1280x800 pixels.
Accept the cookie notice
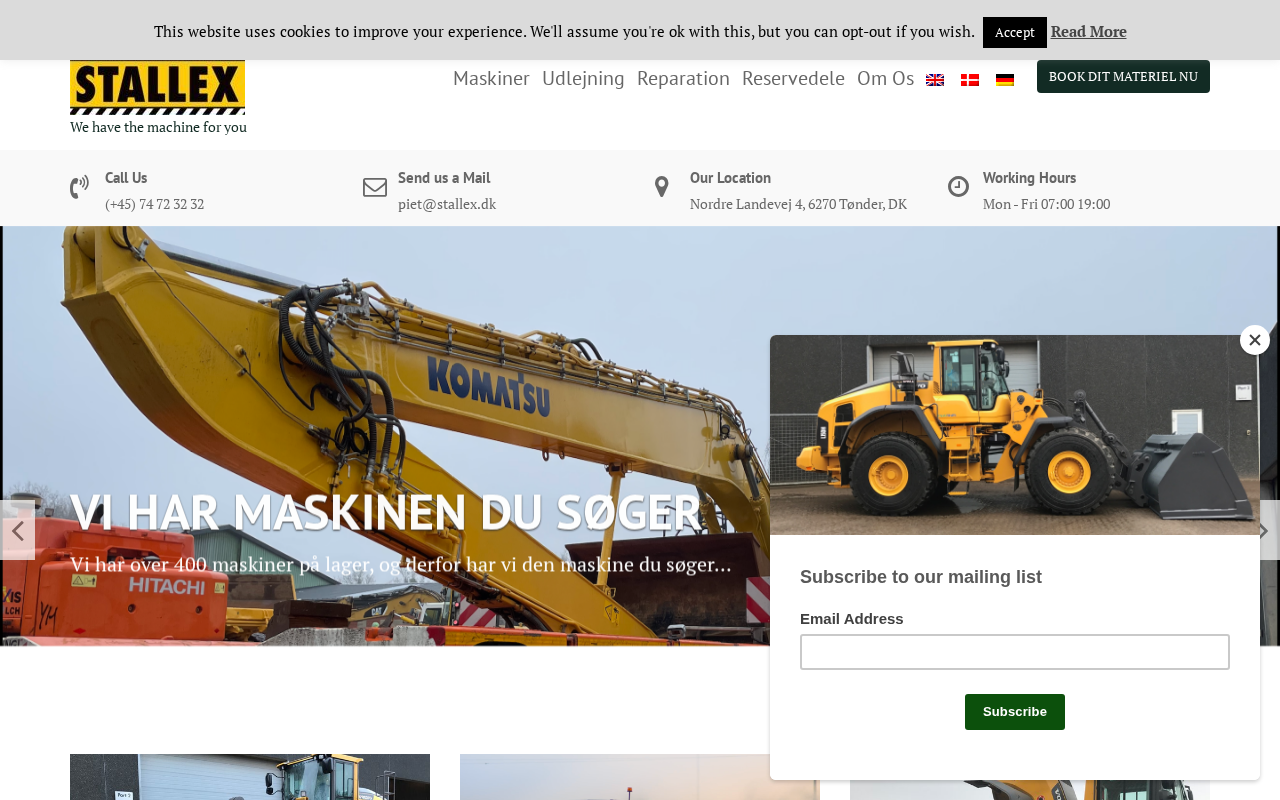[1015, 32]
